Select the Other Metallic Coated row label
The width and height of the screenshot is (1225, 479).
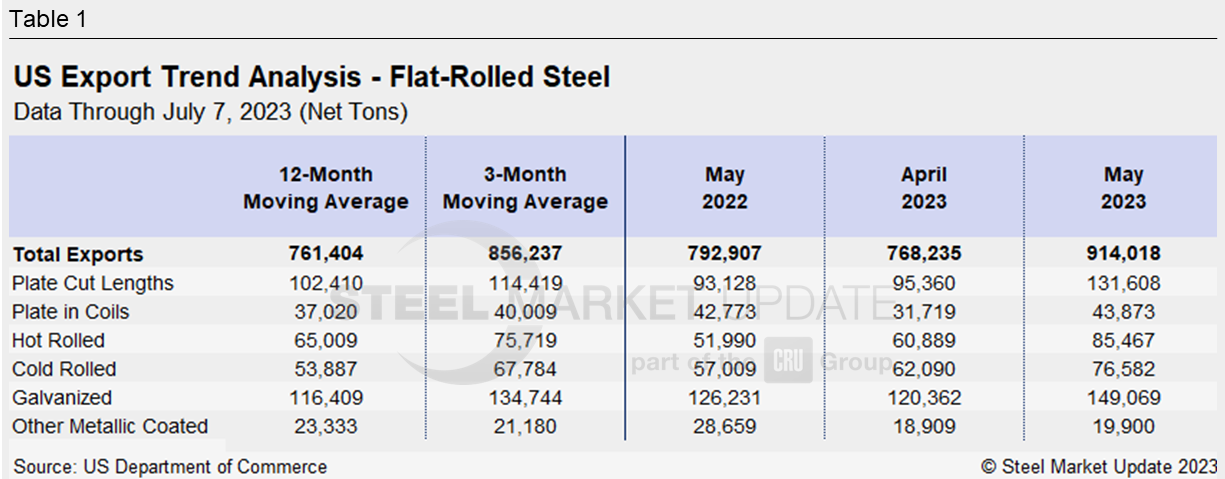[110, 427]
